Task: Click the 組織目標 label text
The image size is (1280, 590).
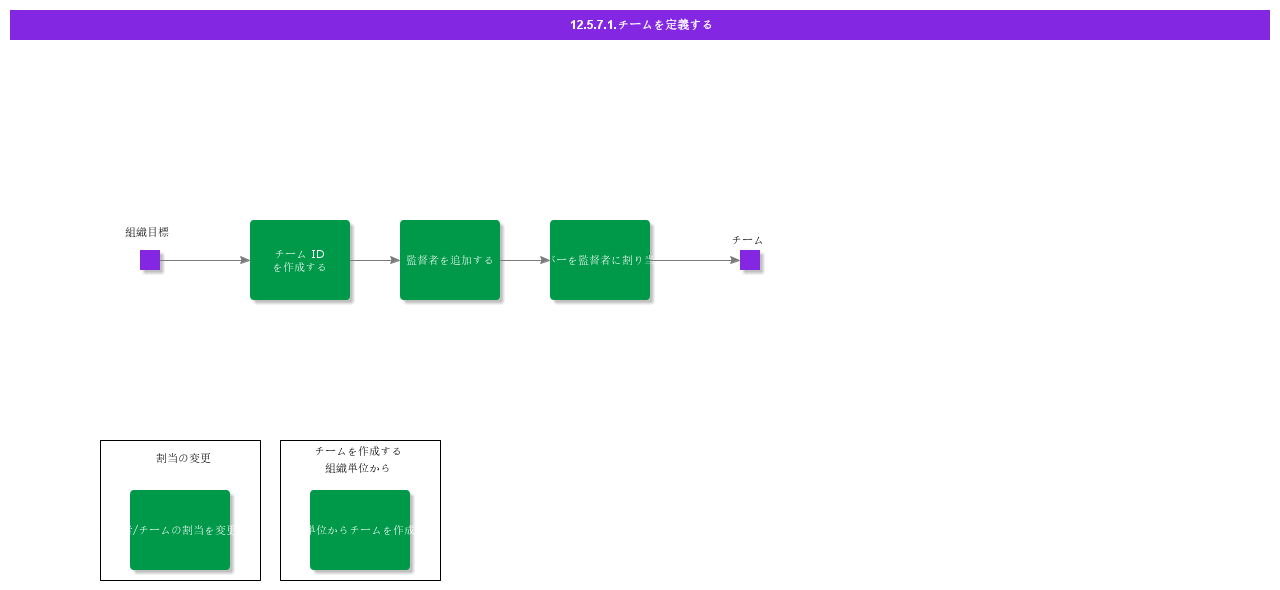Action: (x=147, y=232)
